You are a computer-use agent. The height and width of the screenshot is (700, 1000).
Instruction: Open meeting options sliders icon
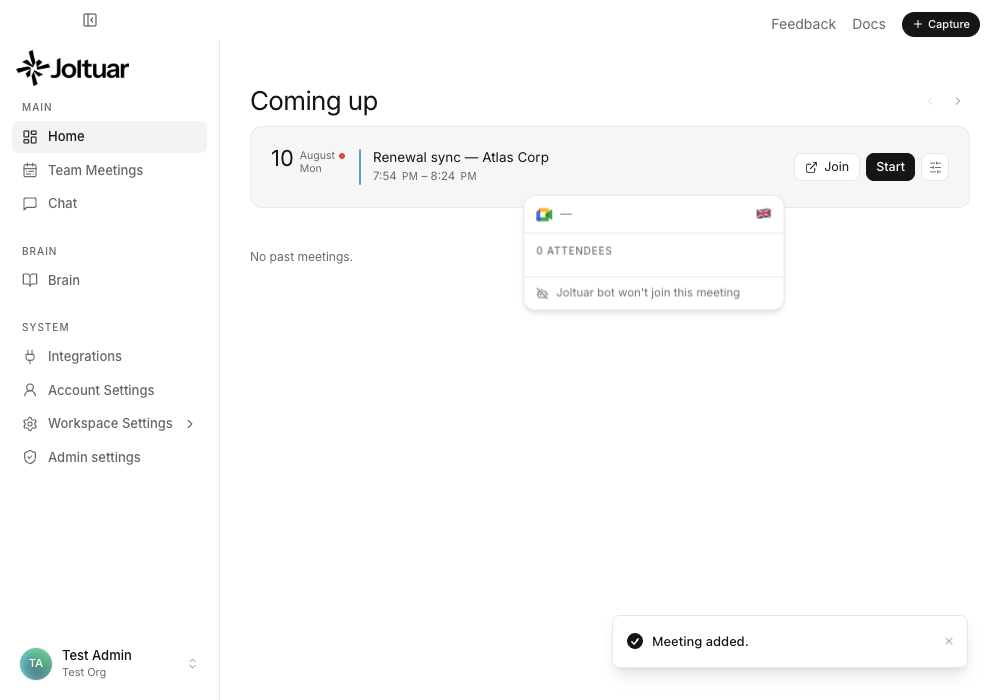(x=935, y=167)
